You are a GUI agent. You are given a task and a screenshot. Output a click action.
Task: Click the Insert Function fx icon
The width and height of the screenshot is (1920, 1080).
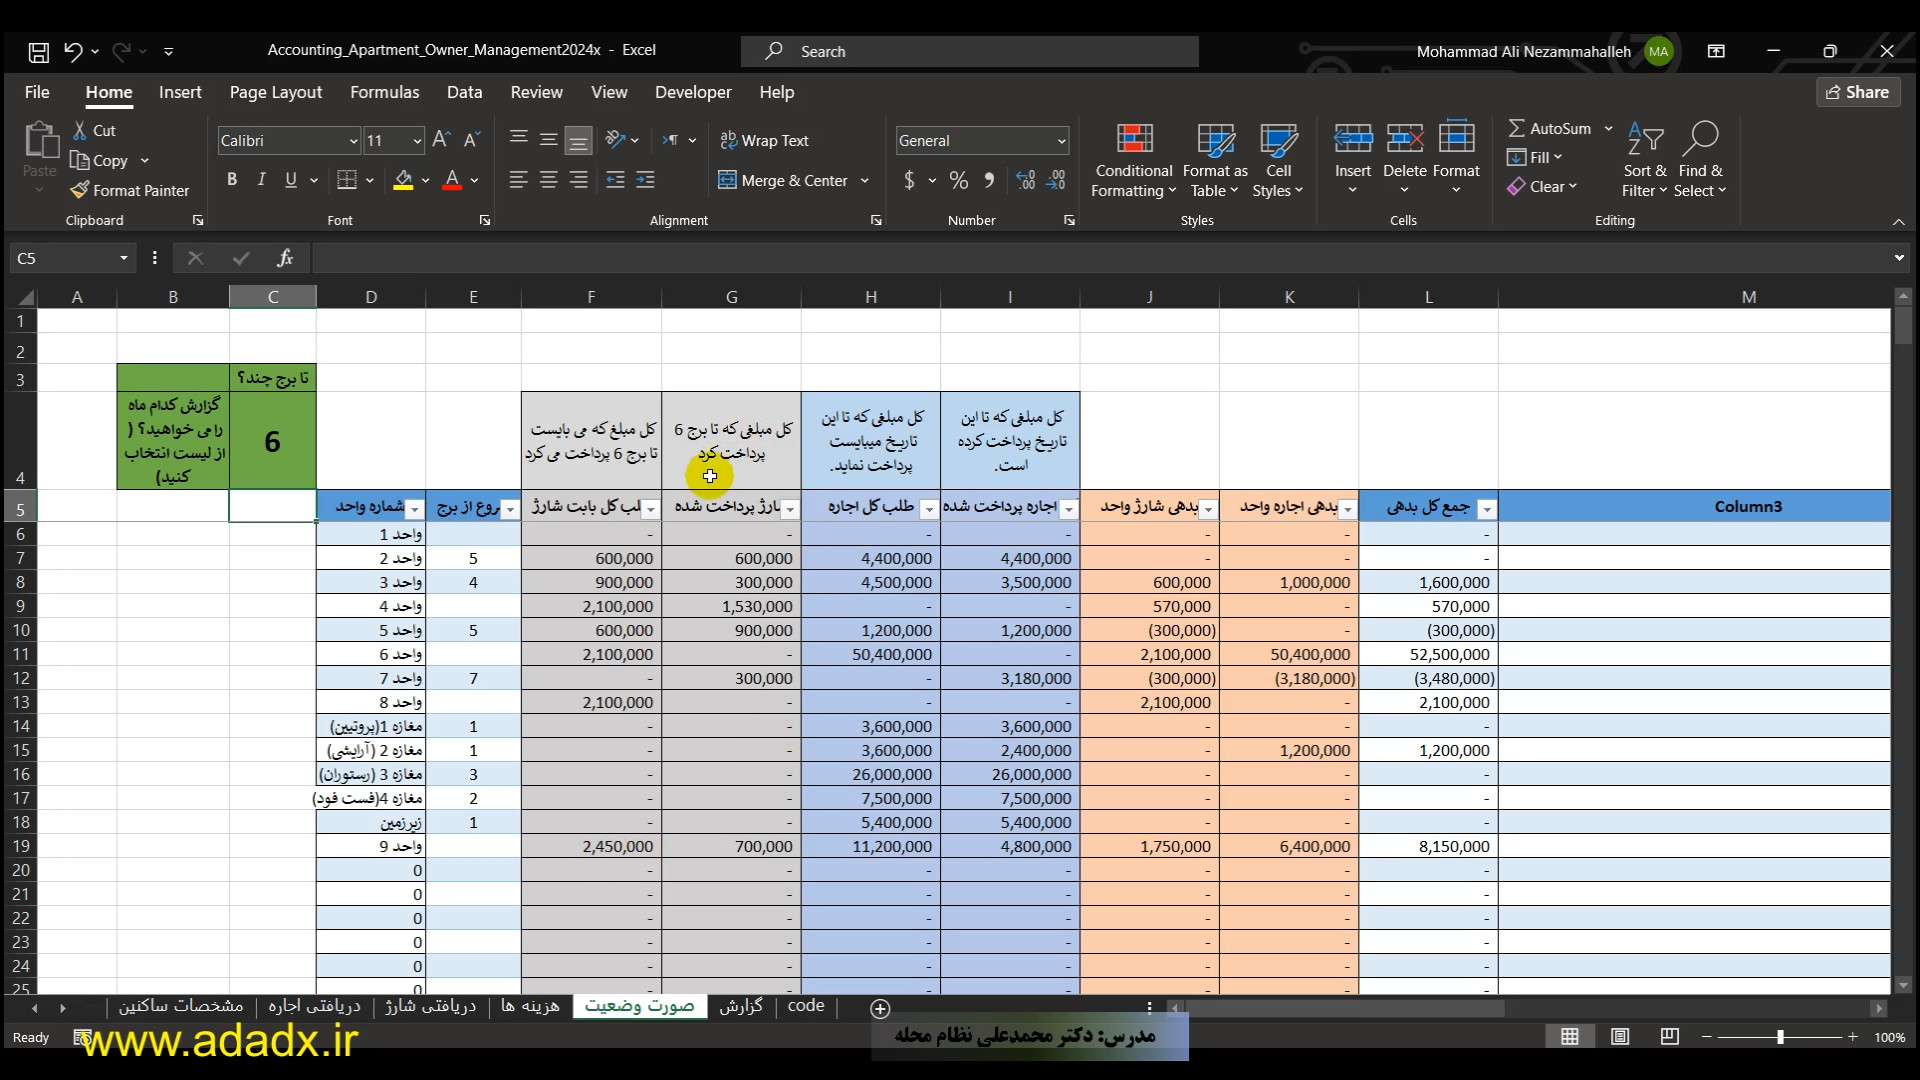285,258
